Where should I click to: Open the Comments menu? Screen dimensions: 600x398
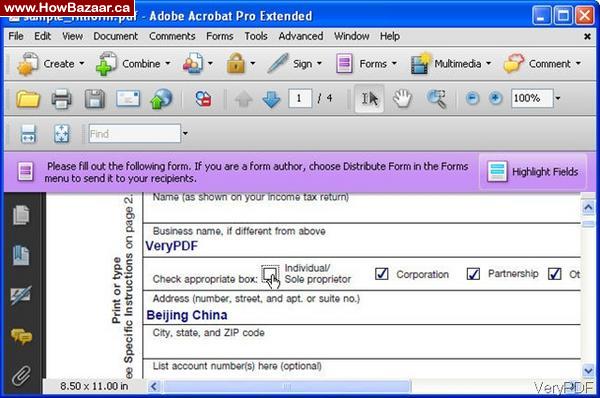click(x=172, y=36)
